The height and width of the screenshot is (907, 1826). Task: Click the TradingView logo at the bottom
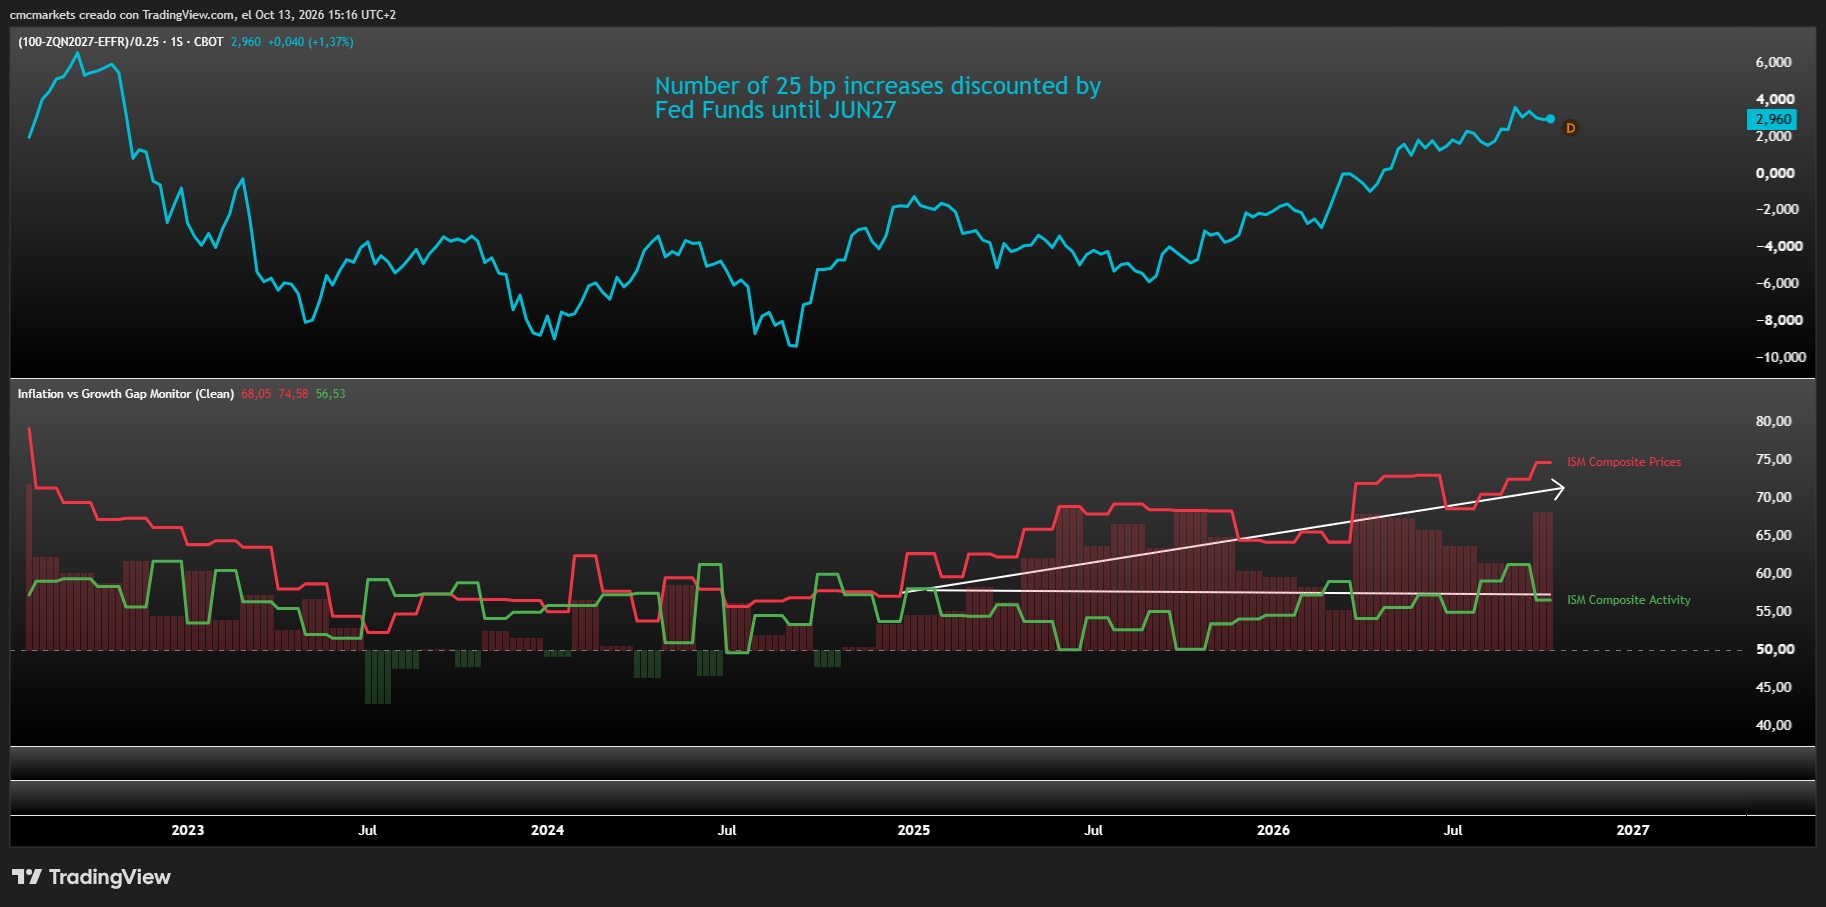pos(91,877)
